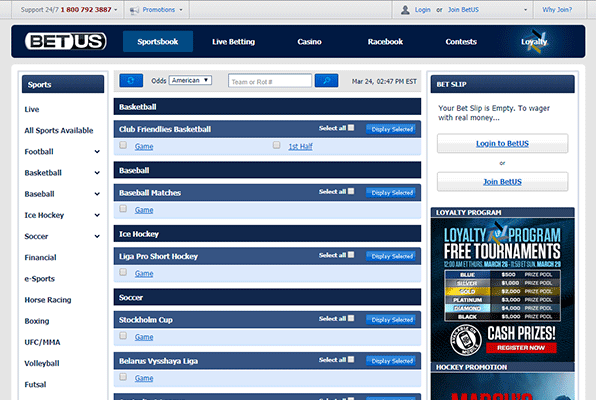Open the Login or Join dropdown arrow

[526, 10]
